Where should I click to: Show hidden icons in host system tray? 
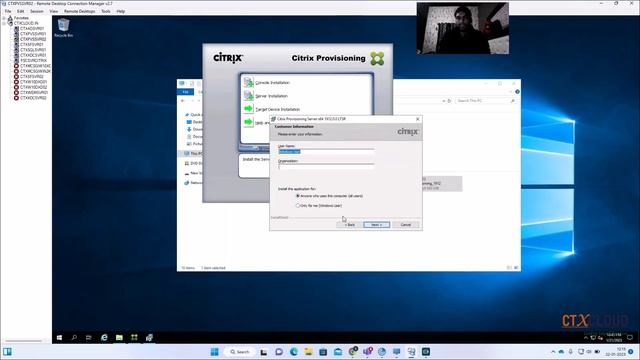tap(553, 352)
